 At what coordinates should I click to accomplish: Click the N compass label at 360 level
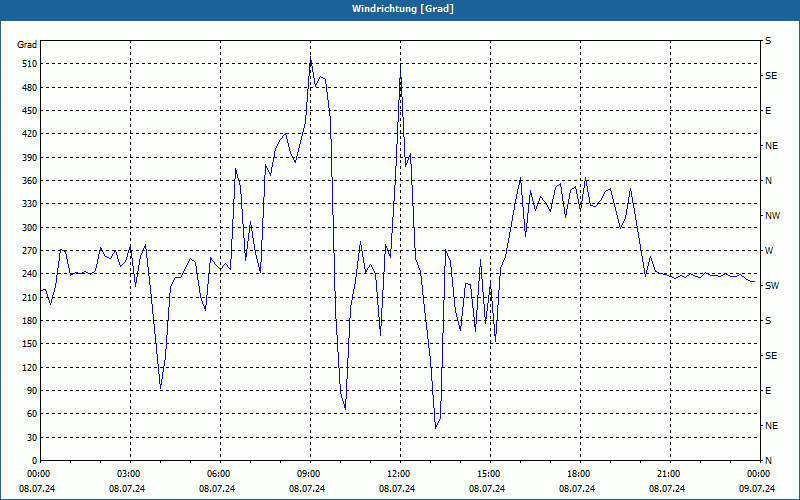tap(768, 181)
